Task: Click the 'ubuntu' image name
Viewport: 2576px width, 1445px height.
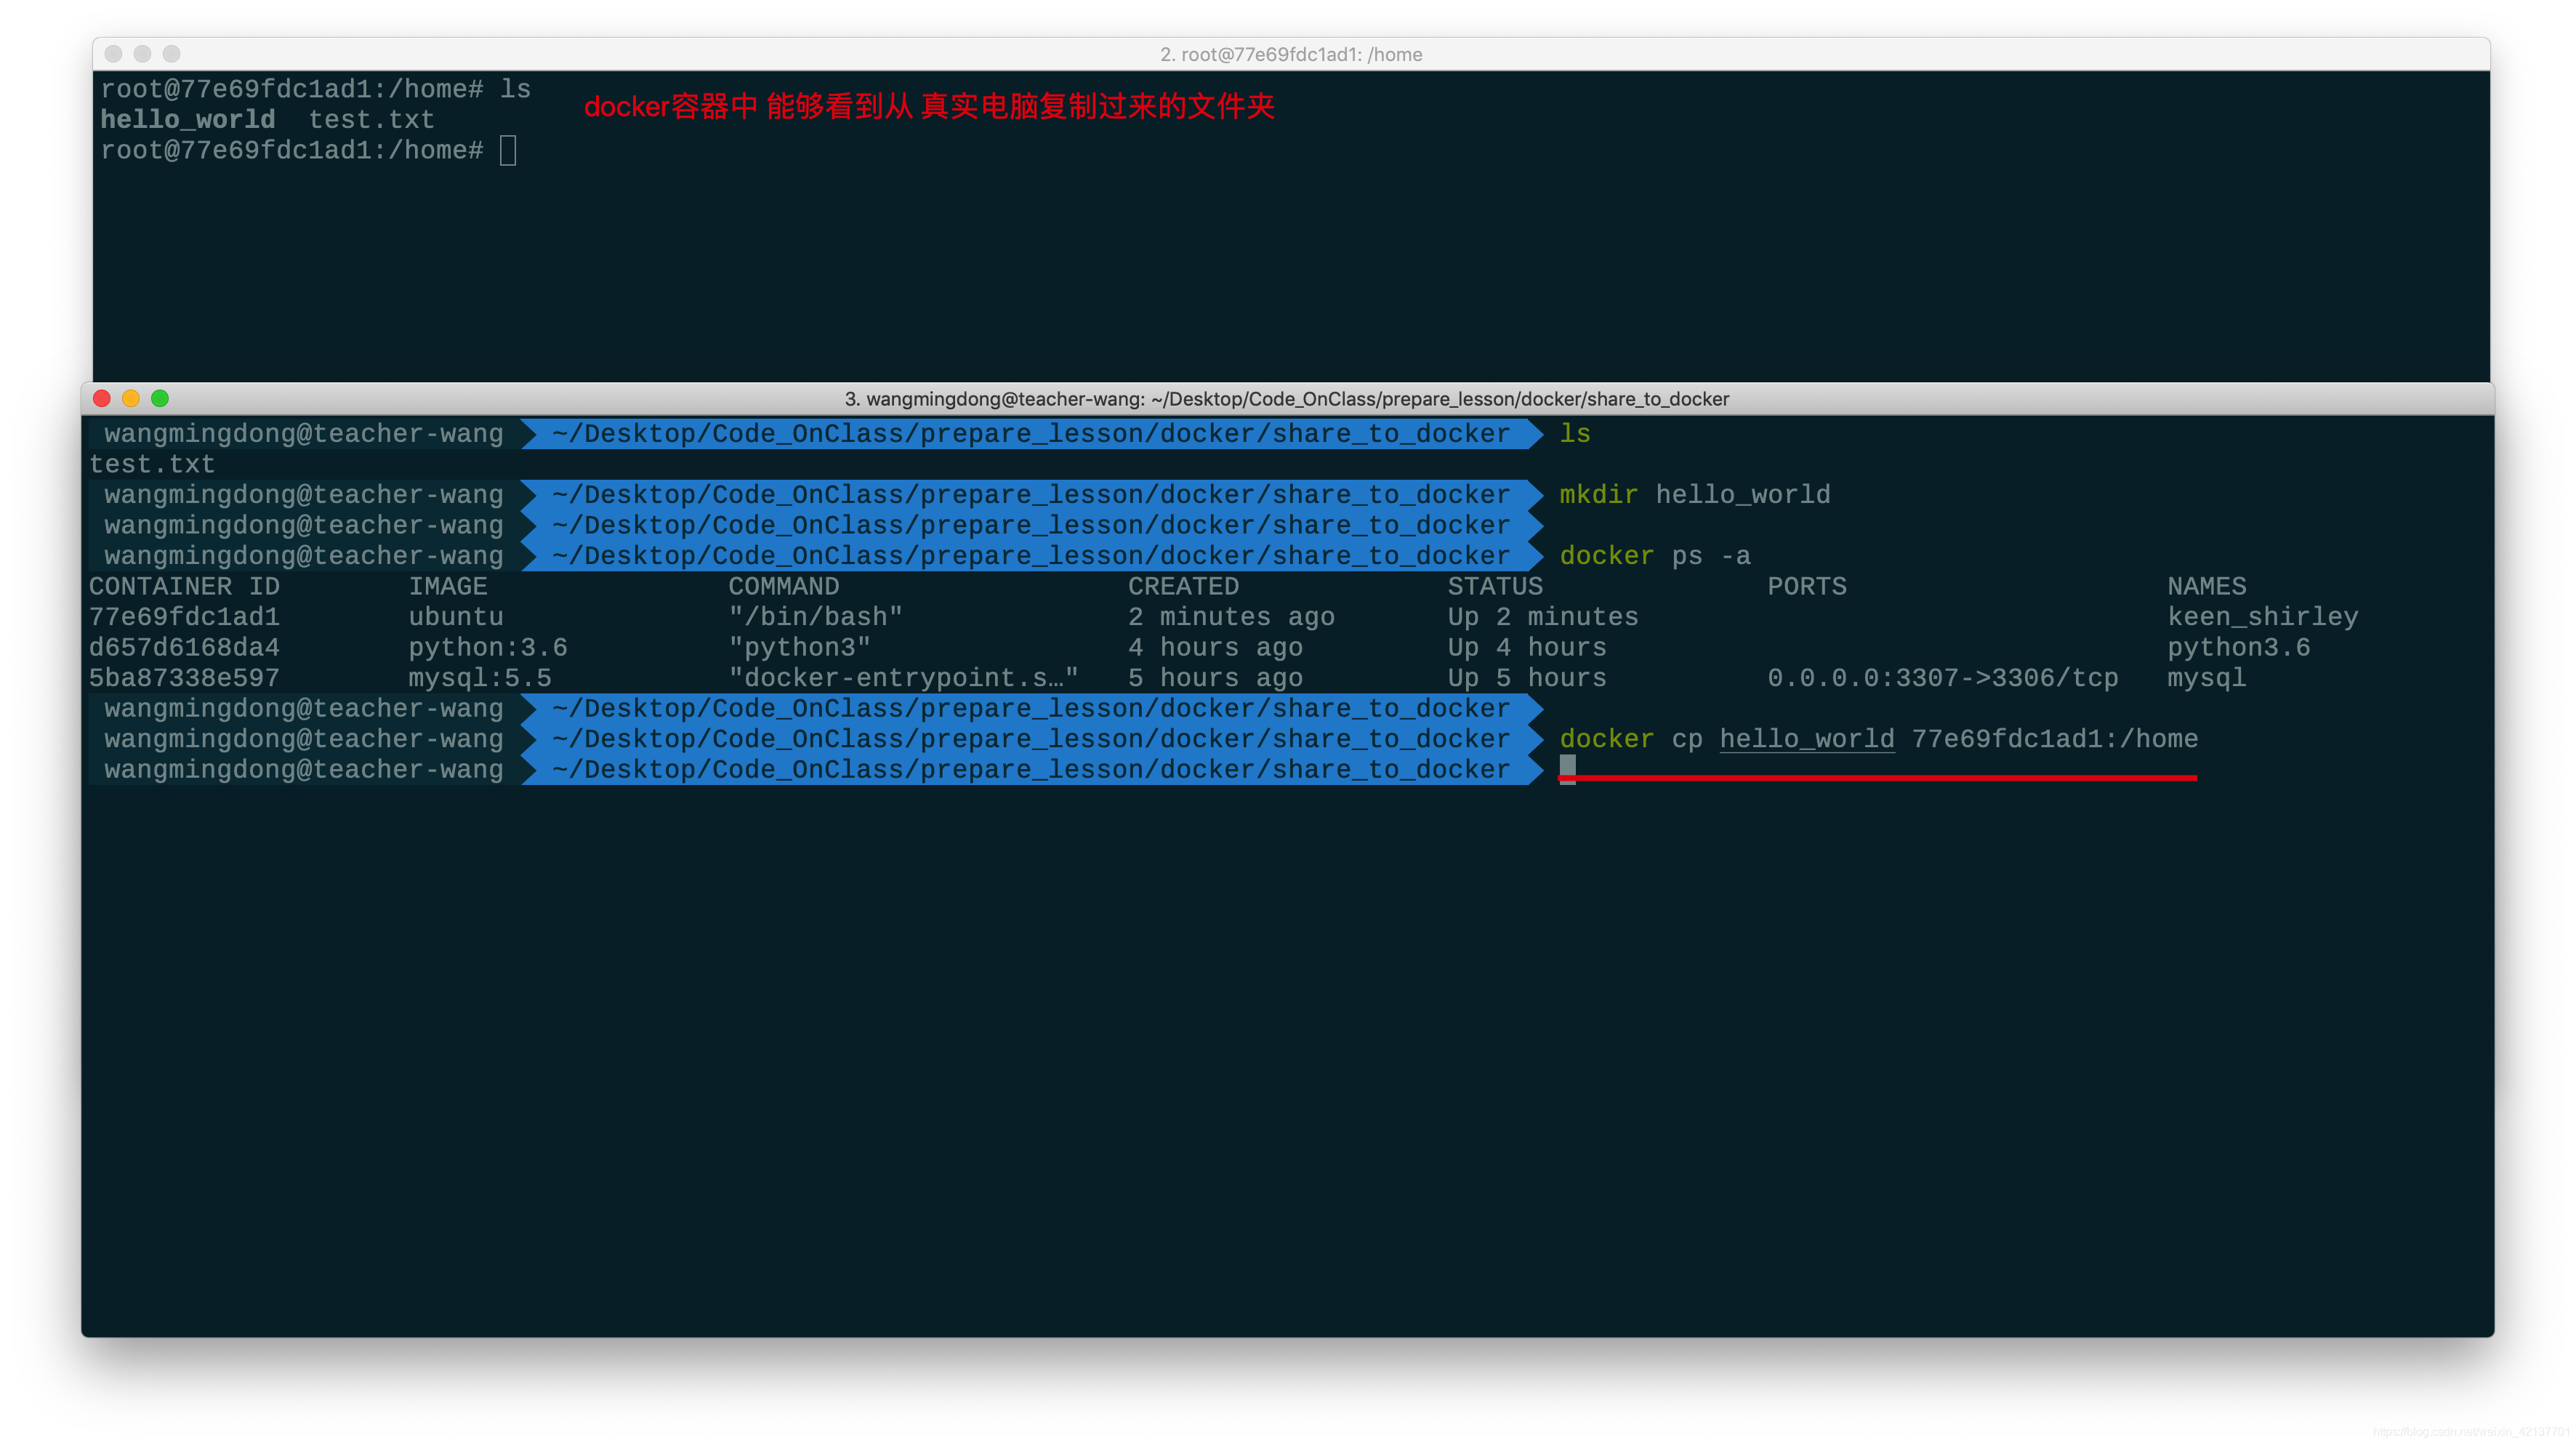Action: click(x=456, y=617)
